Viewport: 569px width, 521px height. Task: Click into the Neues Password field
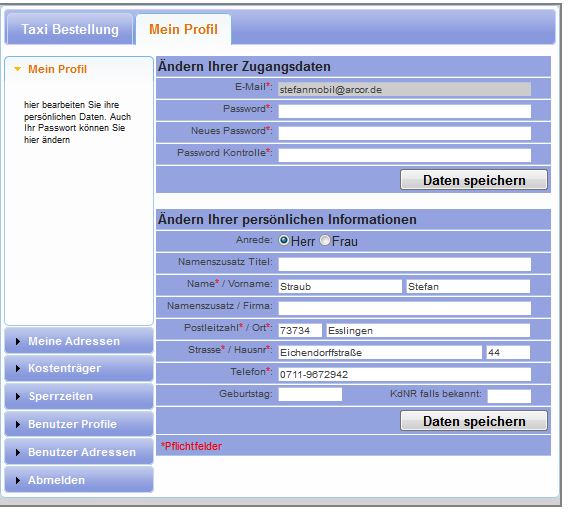[x=405, y=133]
